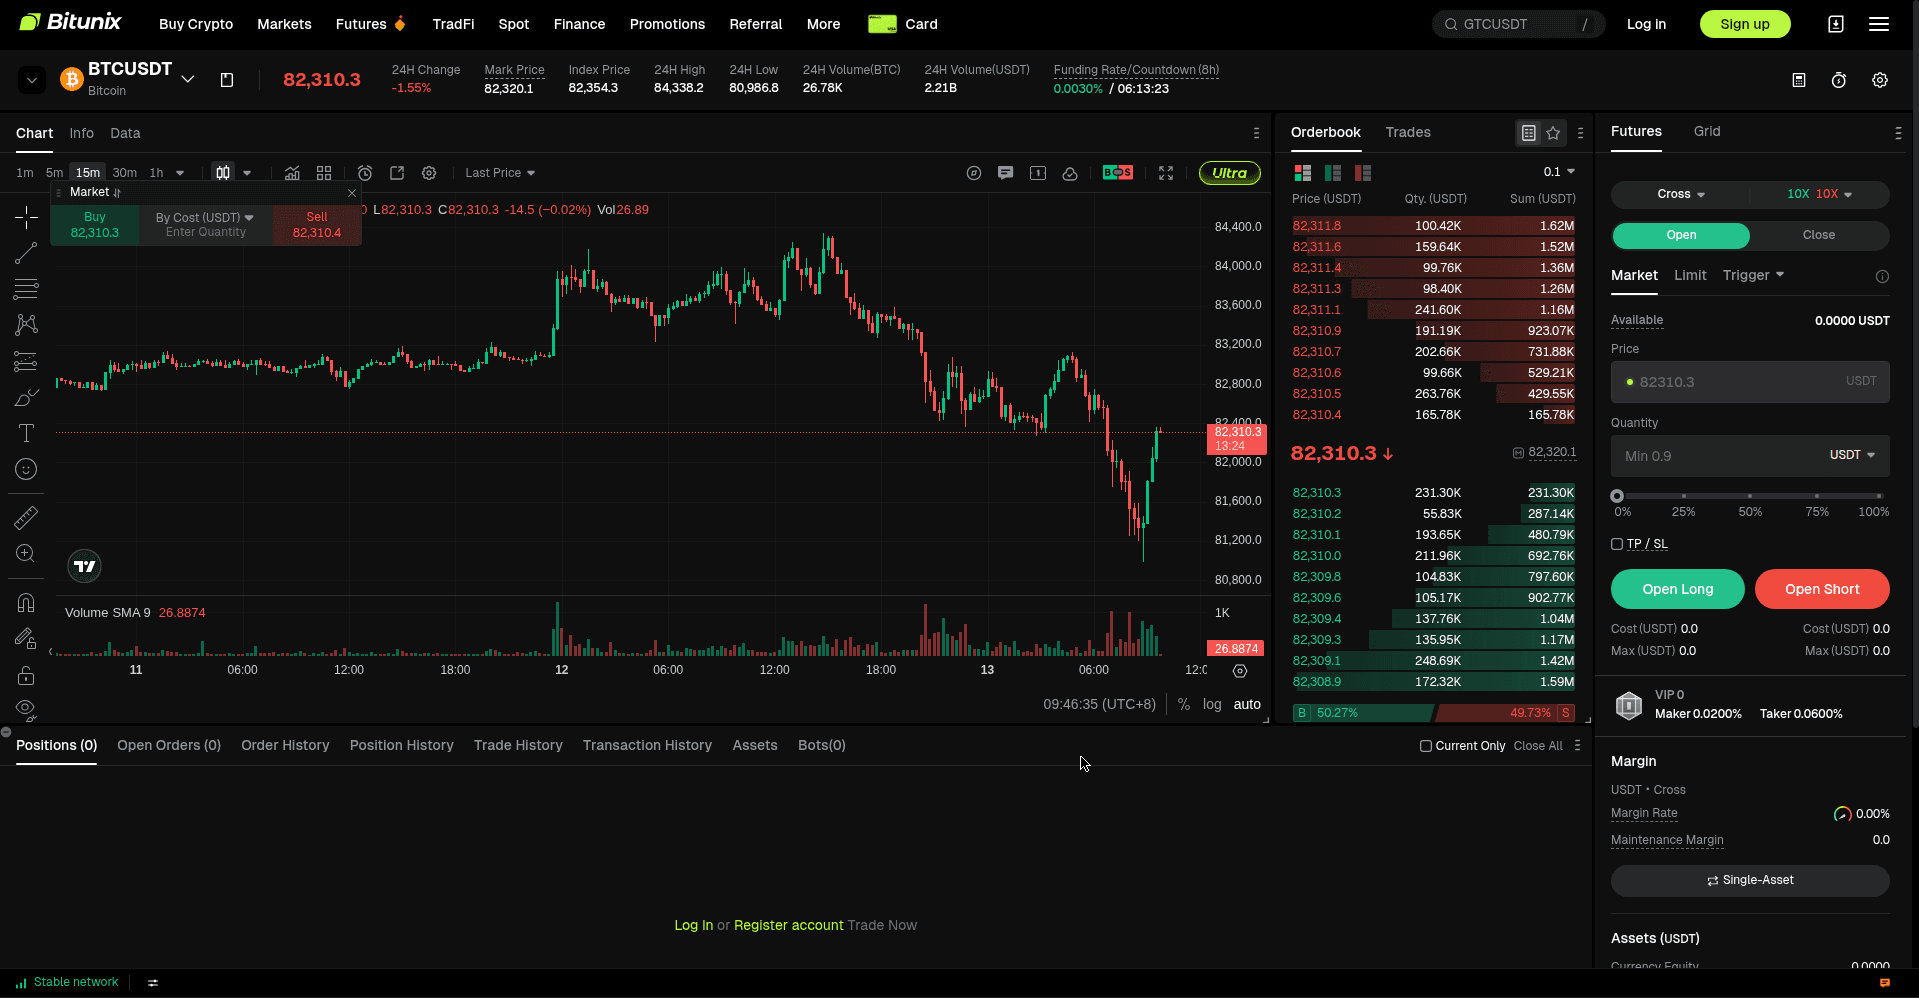1919x998 pixels.
Task: Check the Current Only option
Action: point(1426,746)
